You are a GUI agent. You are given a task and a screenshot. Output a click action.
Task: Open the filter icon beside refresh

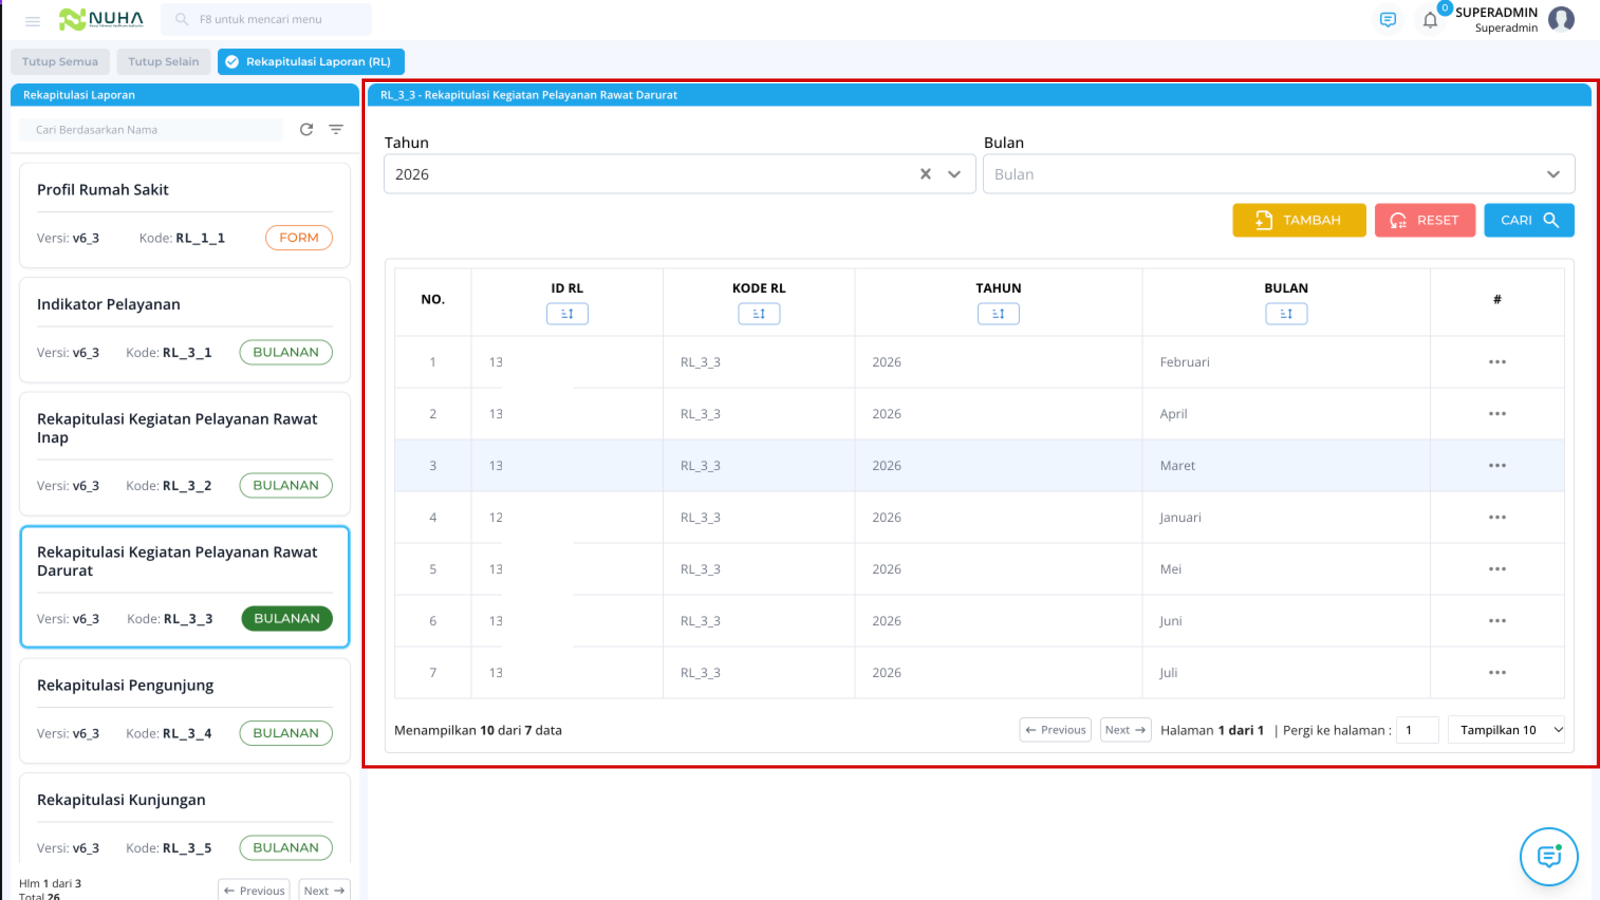click(x=336, y=129)
